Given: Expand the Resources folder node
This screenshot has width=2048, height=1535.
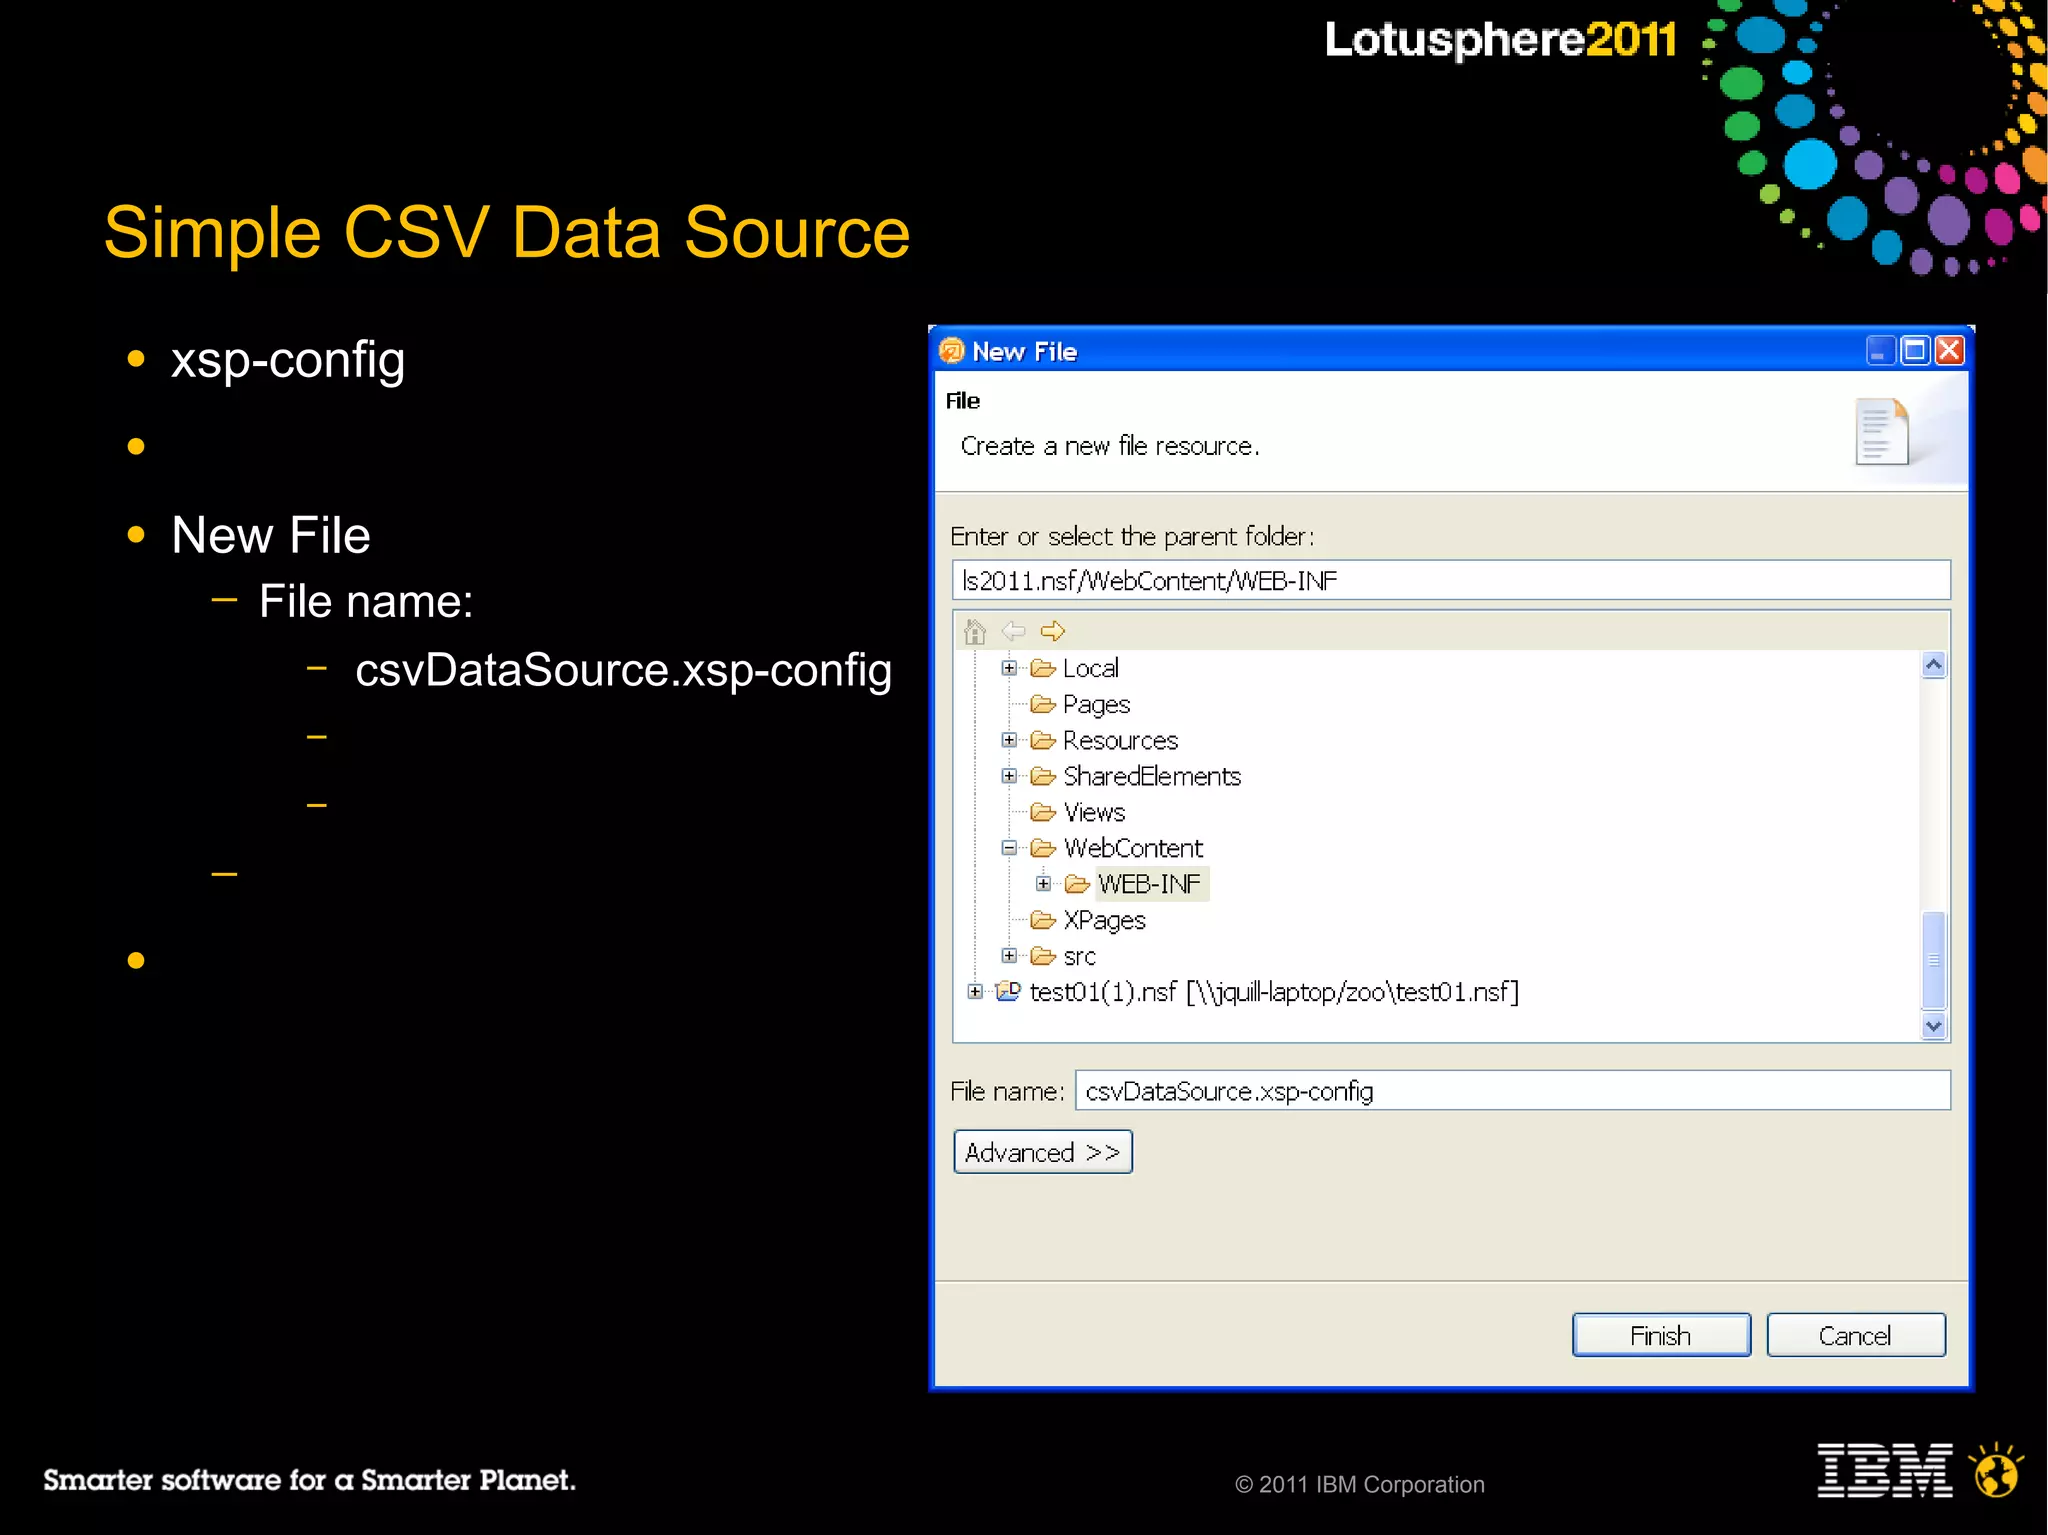Looking at the screenshot, I should 1009,740.
